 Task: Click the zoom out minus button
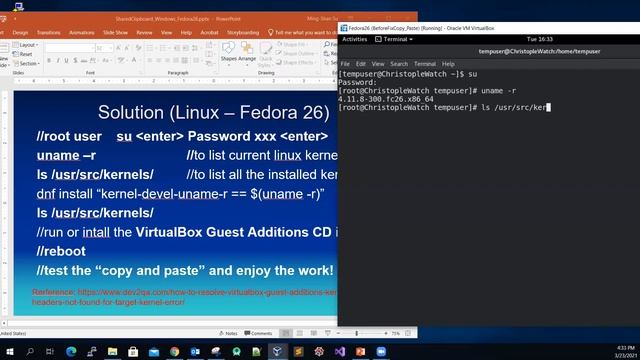338,333
